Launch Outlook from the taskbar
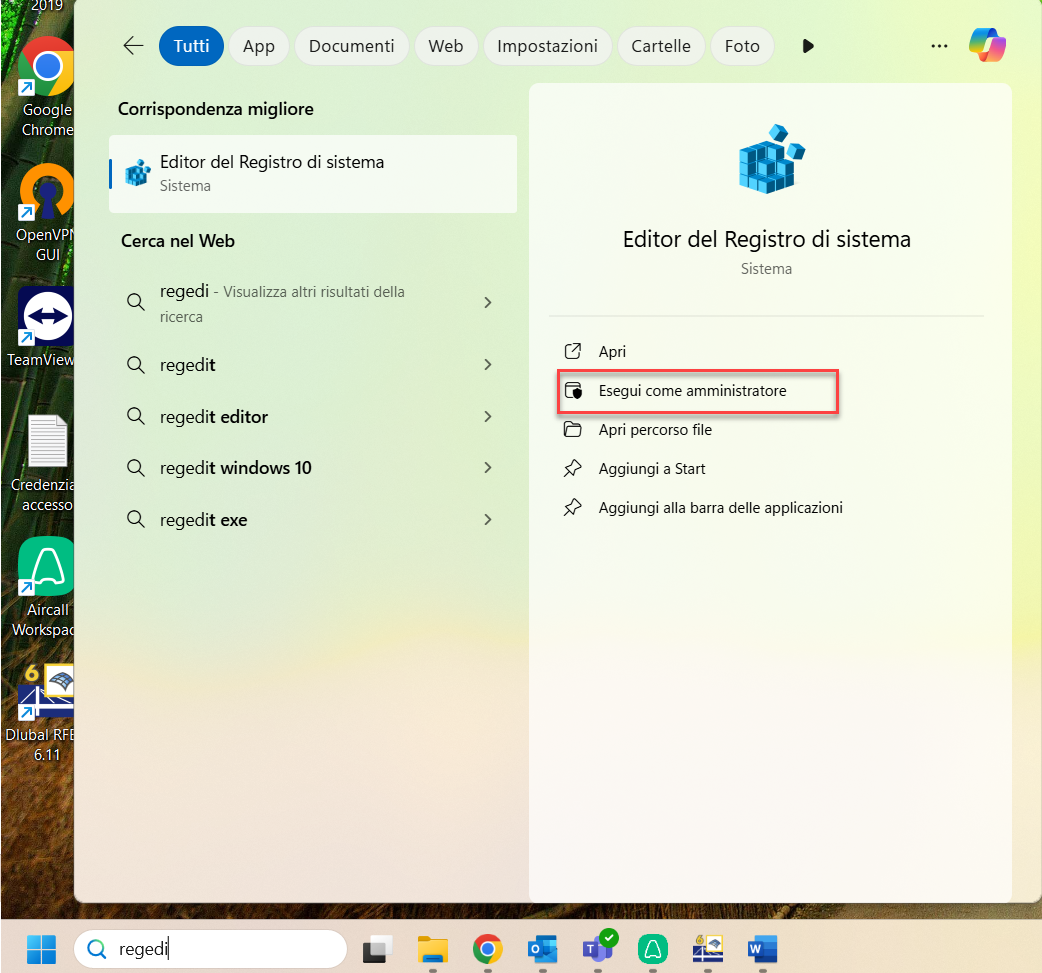 542,950
